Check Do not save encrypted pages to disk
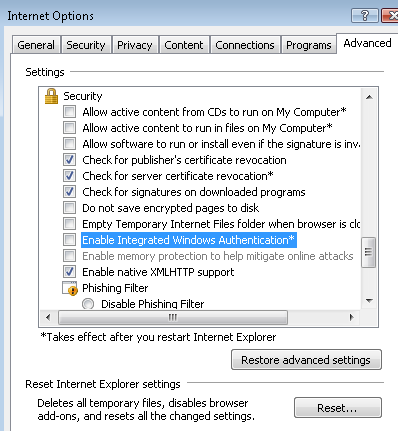398x431 pixels. 70,208
